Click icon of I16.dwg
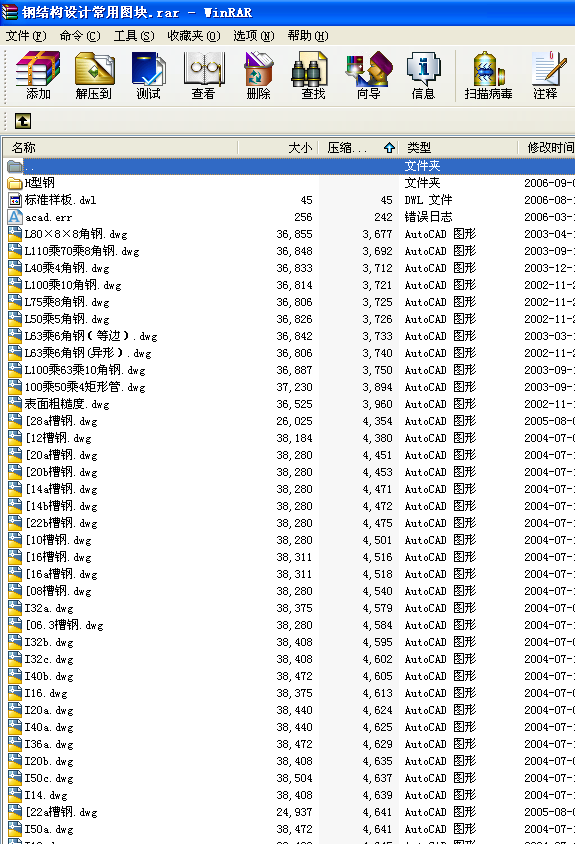 tap(15, 693)
